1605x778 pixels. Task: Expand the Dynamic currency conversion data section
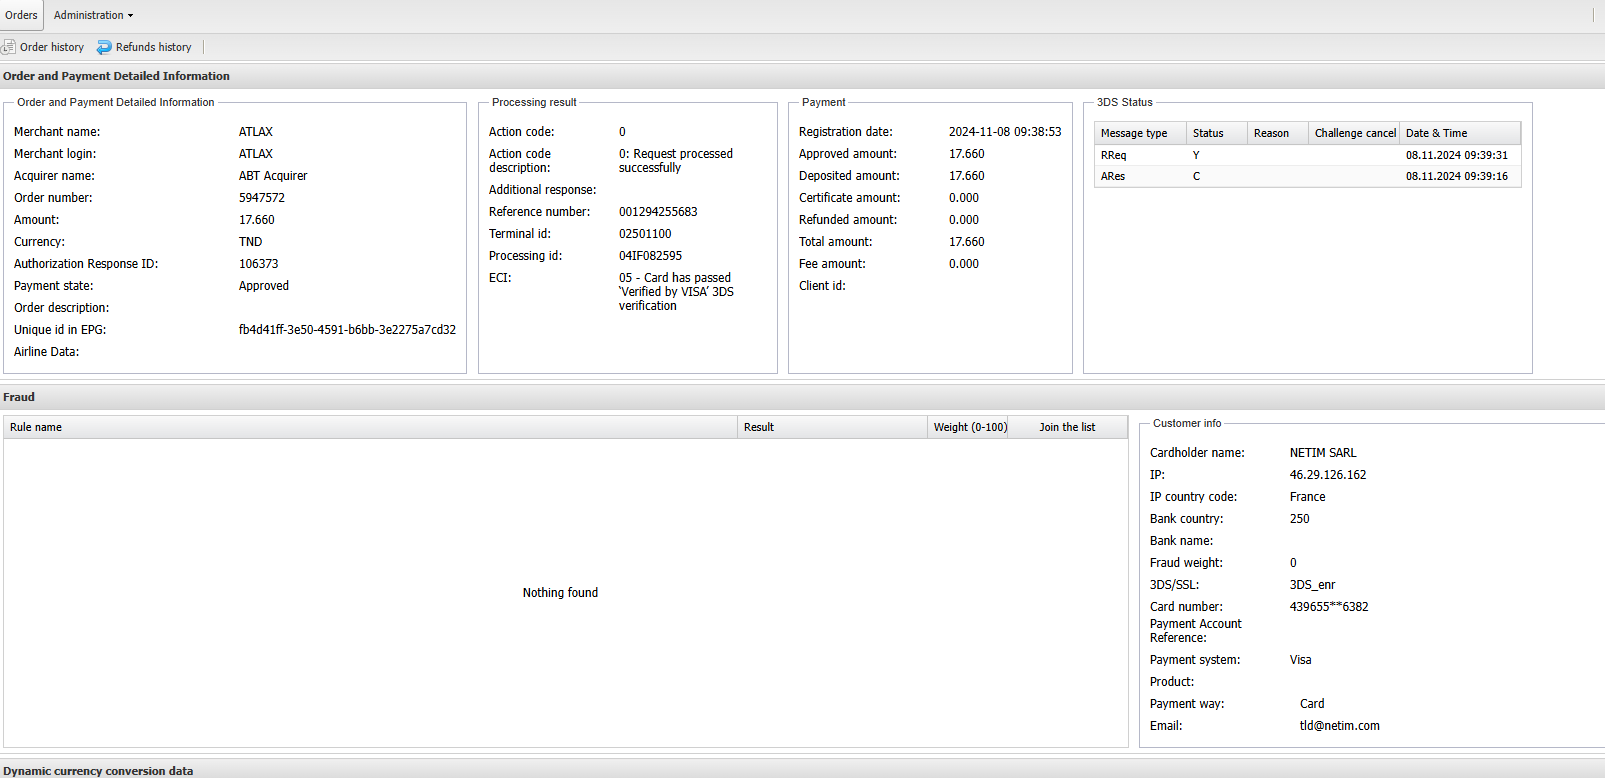(98, 771)
